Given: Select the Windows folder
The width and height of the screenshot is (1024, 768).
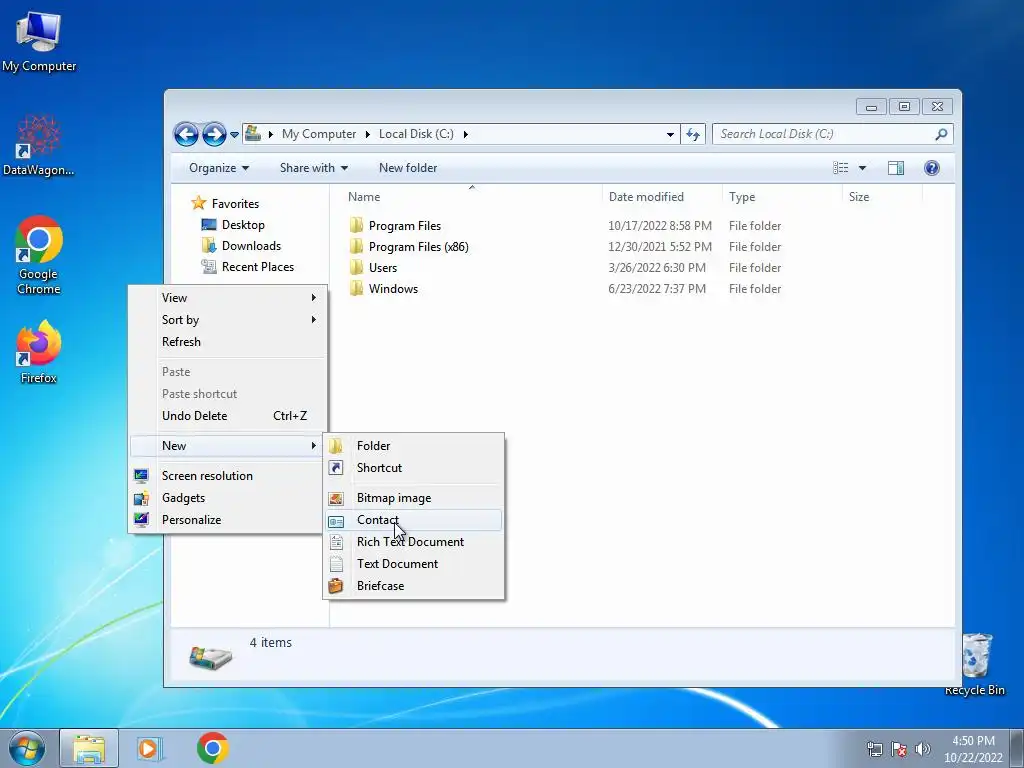Looking at the screenshot, I should [383, 288].
